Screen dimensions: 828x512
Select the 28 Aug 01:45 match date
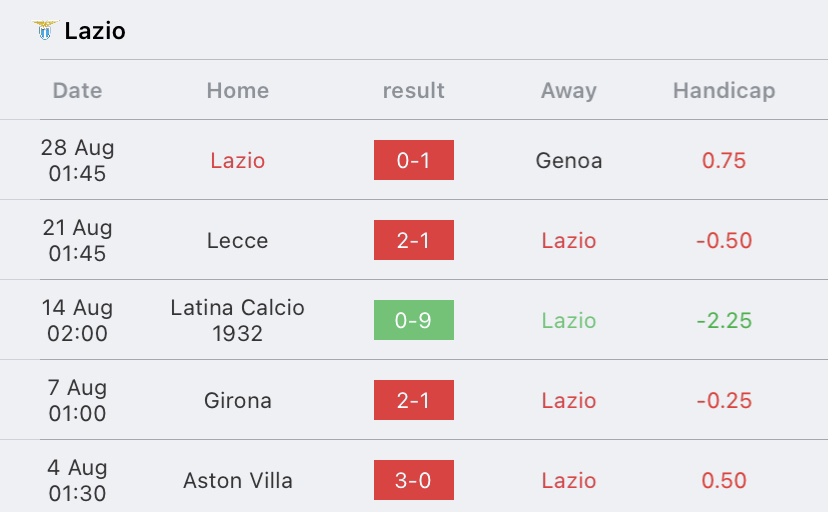(77, 160)
